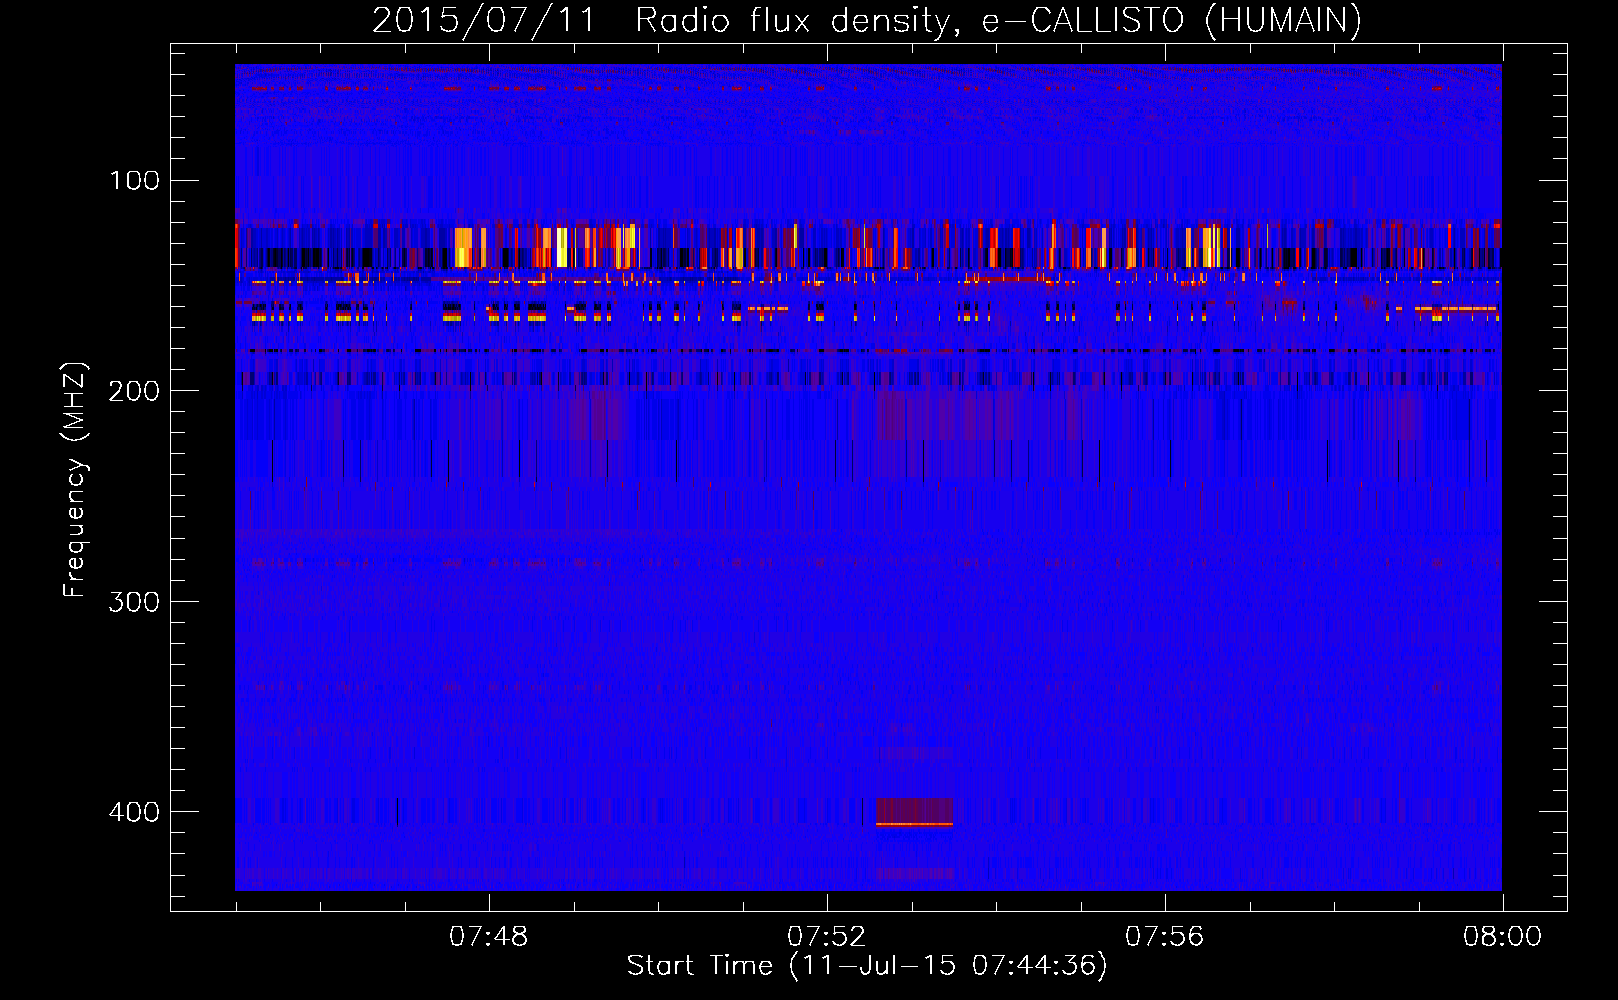
Task: Select the 400 frequency tick label
Action: pos(135,811)
